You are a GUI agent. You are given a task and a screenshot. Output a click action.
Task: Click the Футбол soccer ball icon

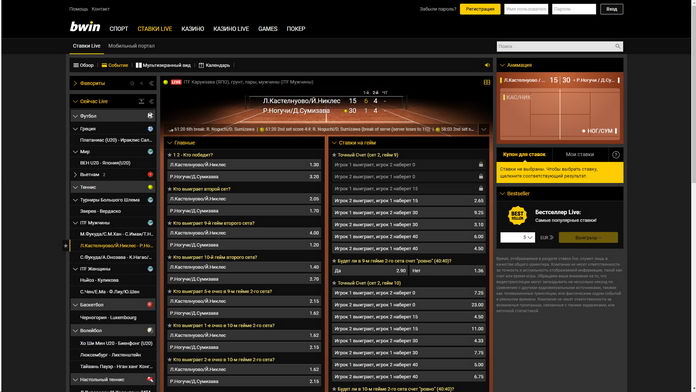point(150,115)
